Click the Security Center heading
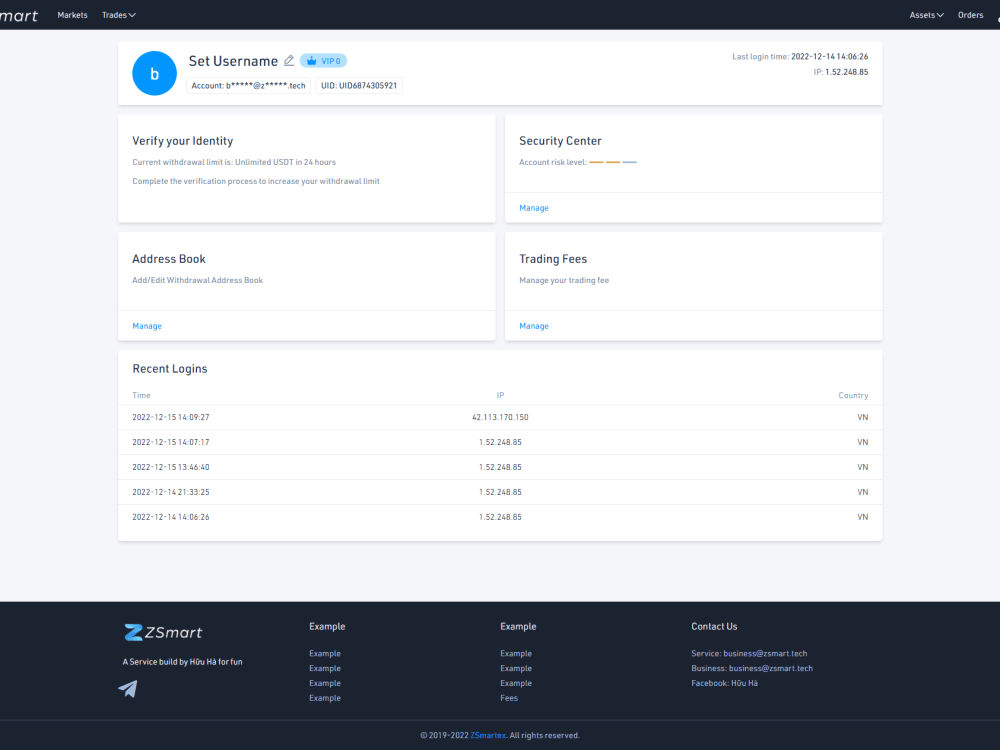This screenshot has height=750, width=1000. [x=560, y=141]
